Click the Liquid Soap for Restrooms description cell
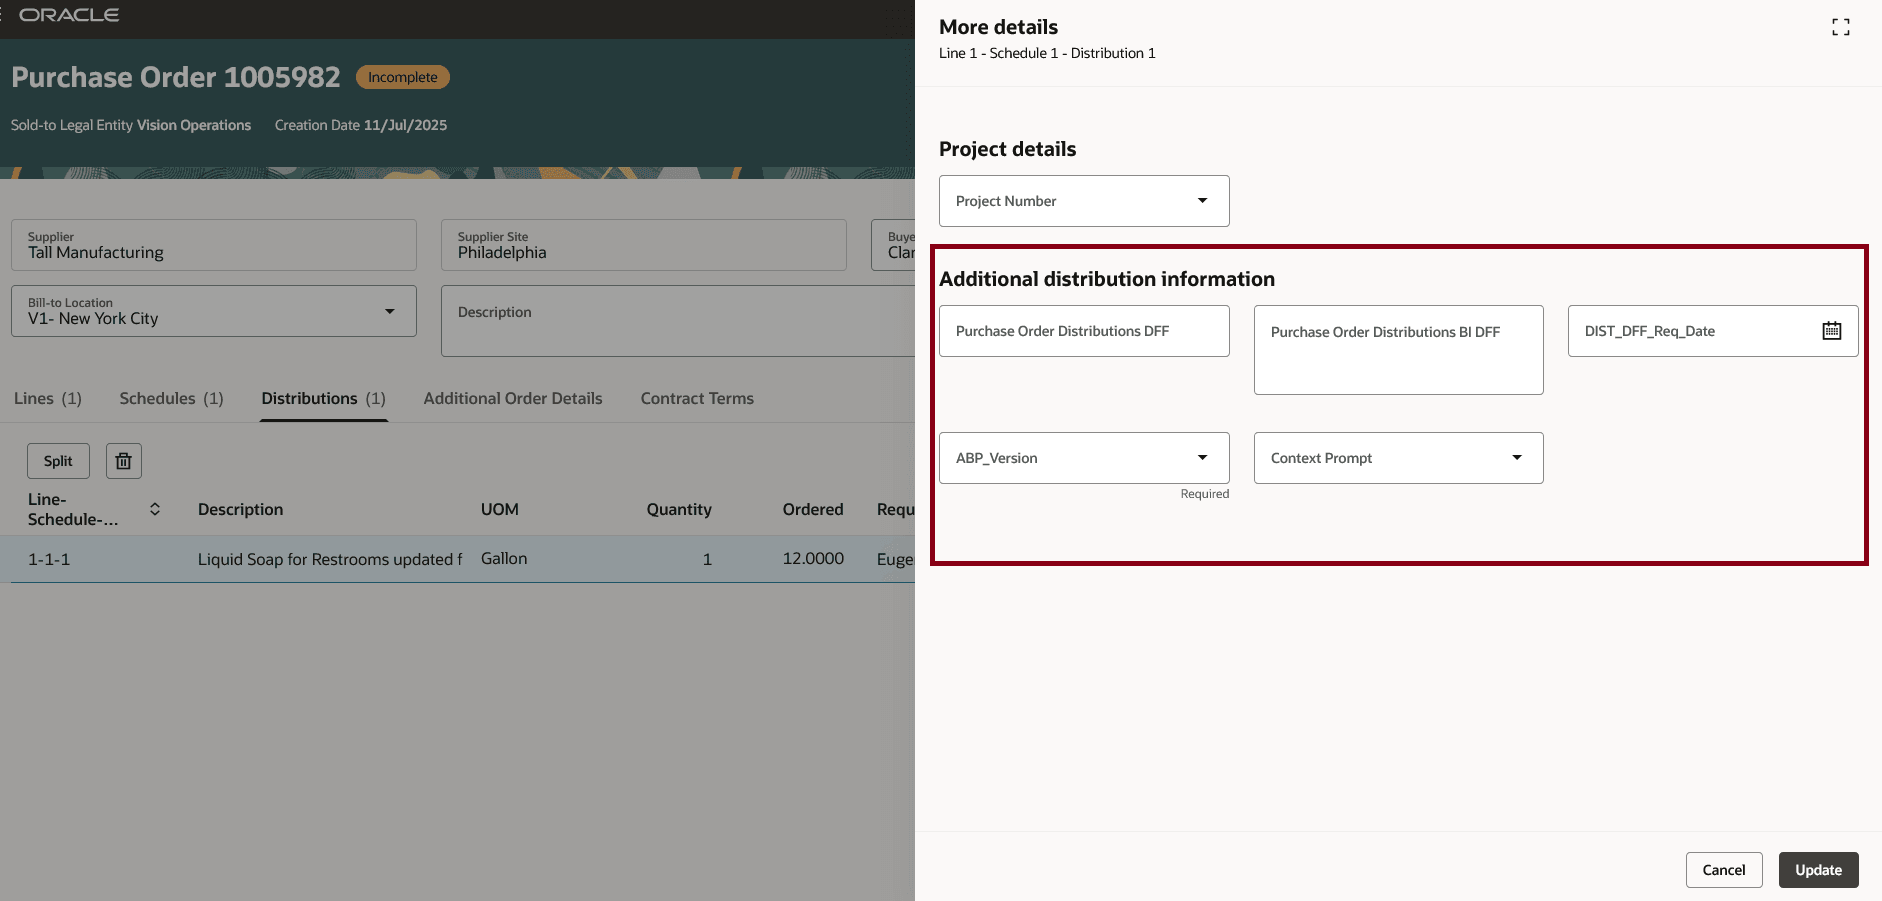Viewport: 1882px width, 901px height. pos(330,559)
